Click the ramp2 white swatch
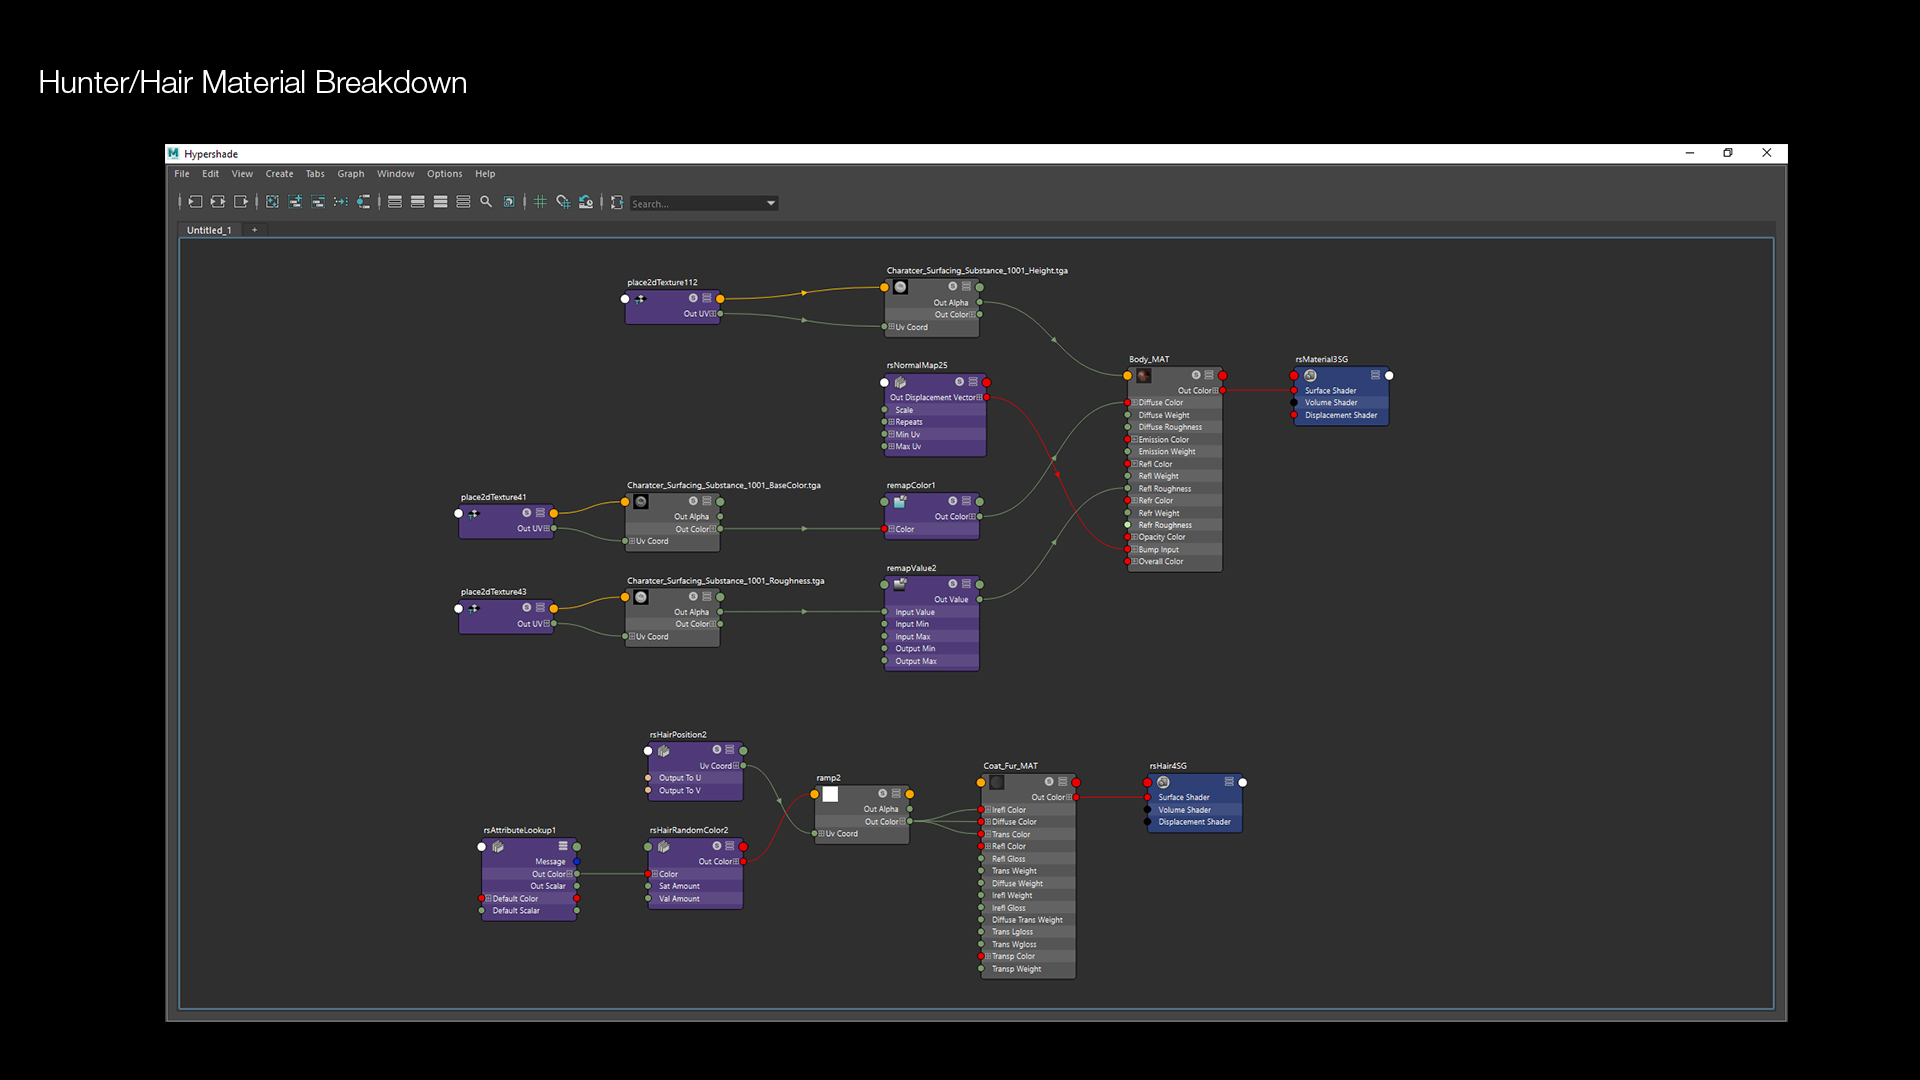Image resolution: width=1920 pixels, height=1080 pixels. pyautogui.click(x=830, y=794)
